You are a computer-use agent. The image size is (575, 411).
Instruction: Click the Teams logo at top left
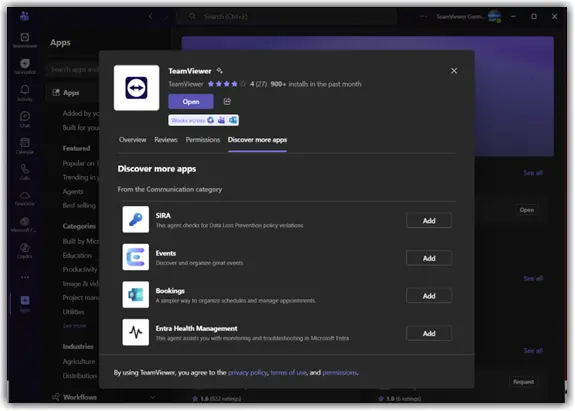point(25,16)
